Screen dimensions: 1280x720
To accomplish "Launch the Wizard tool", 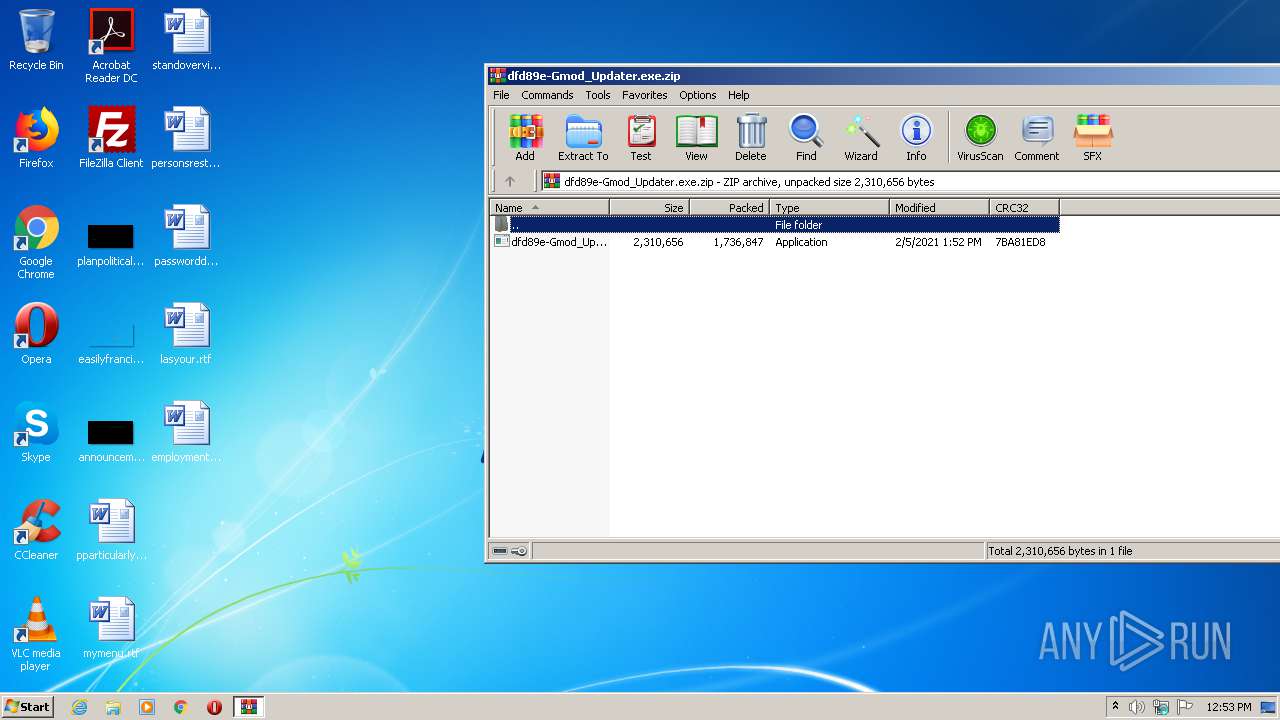I will 861,138.
